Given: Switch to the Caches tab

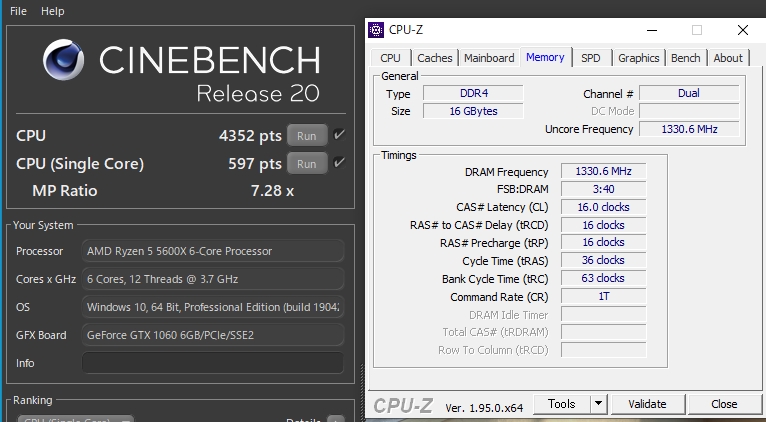Looking at the screenshot, I should tap(435, 58).
